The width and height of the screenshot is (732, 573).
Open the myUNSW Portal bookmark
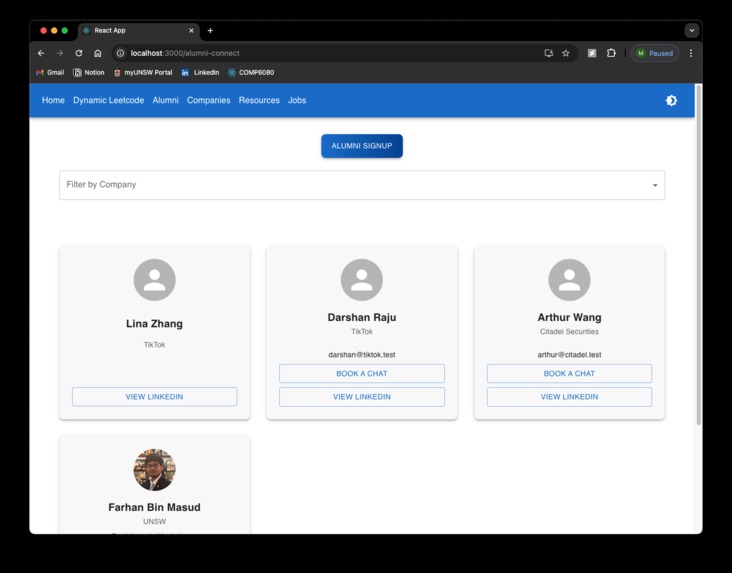click(x=143, y=72)
